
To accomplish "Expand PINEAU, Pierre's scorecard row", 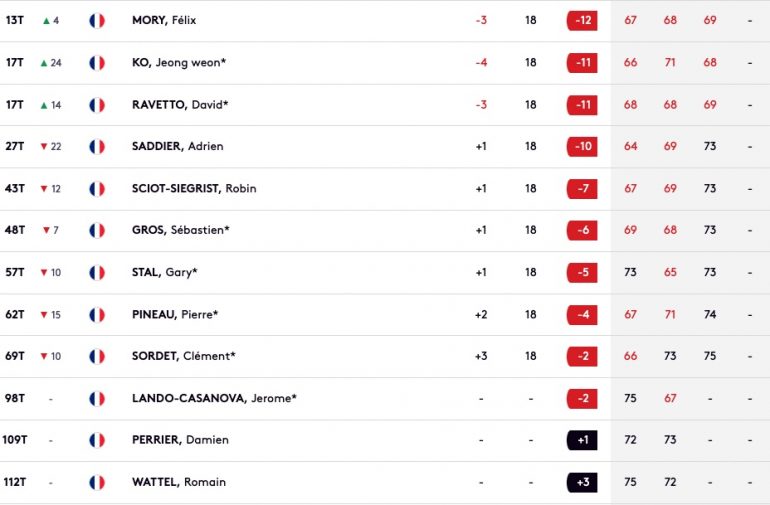I will [x=385, y=315].
